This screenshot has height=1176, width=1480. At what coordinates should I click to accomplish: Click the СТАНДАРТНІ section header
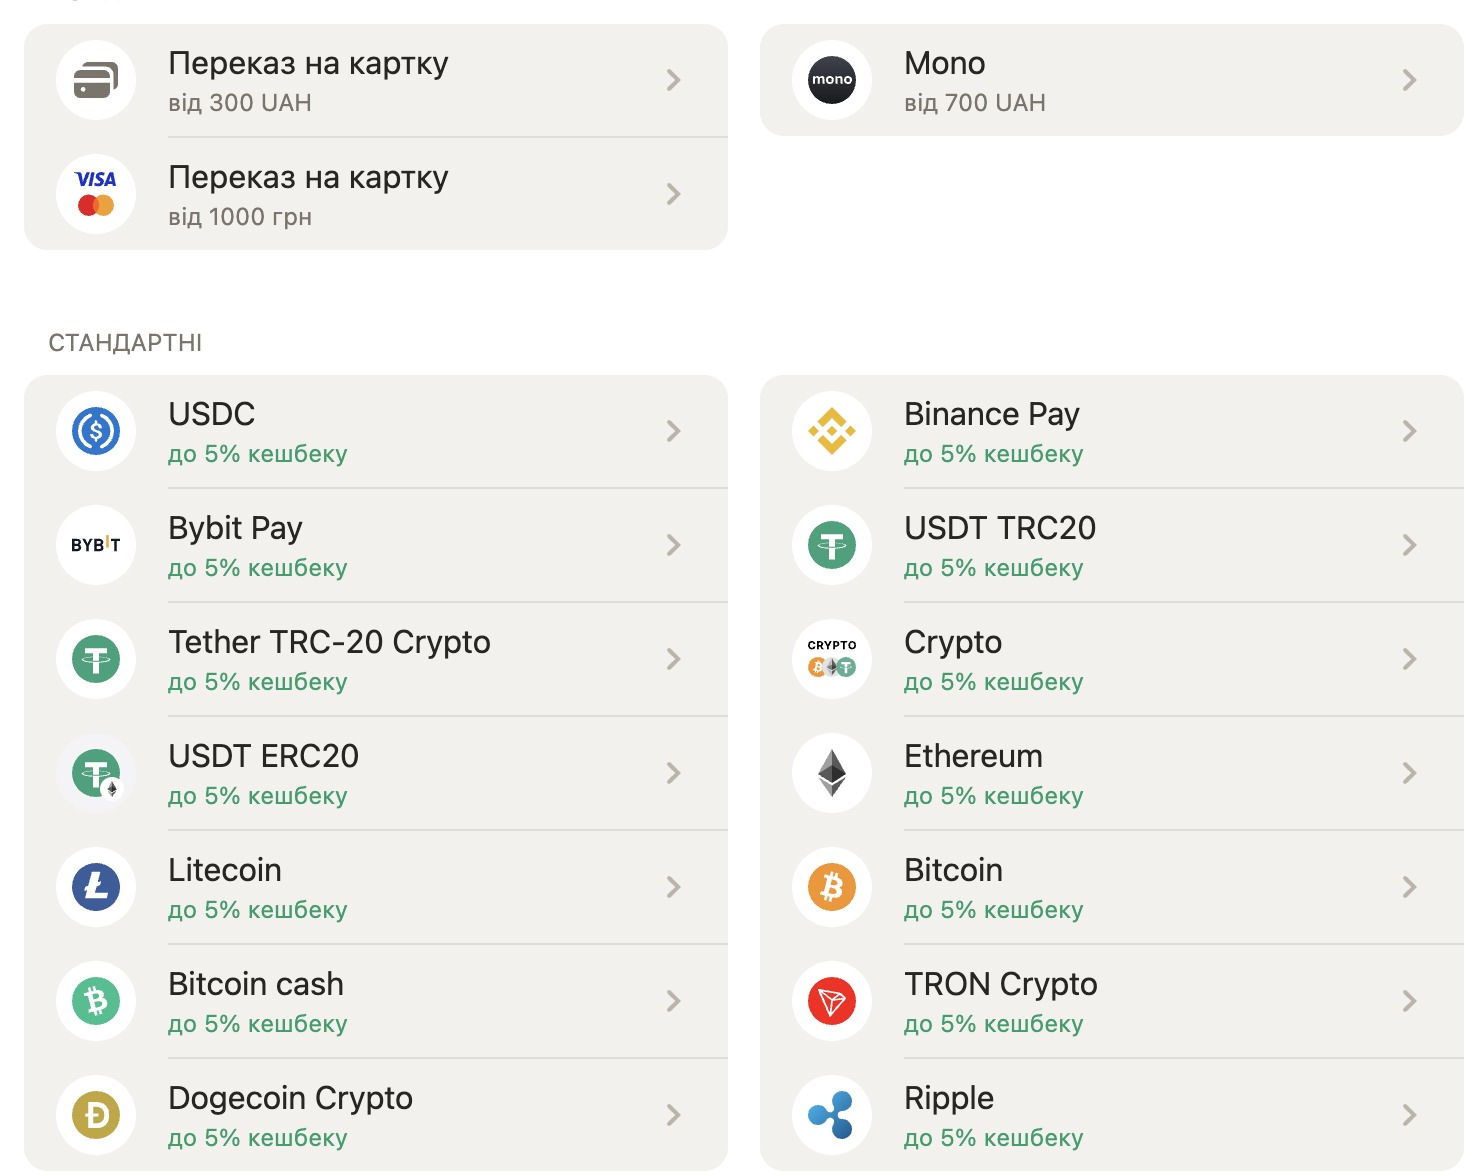(126, 341)
